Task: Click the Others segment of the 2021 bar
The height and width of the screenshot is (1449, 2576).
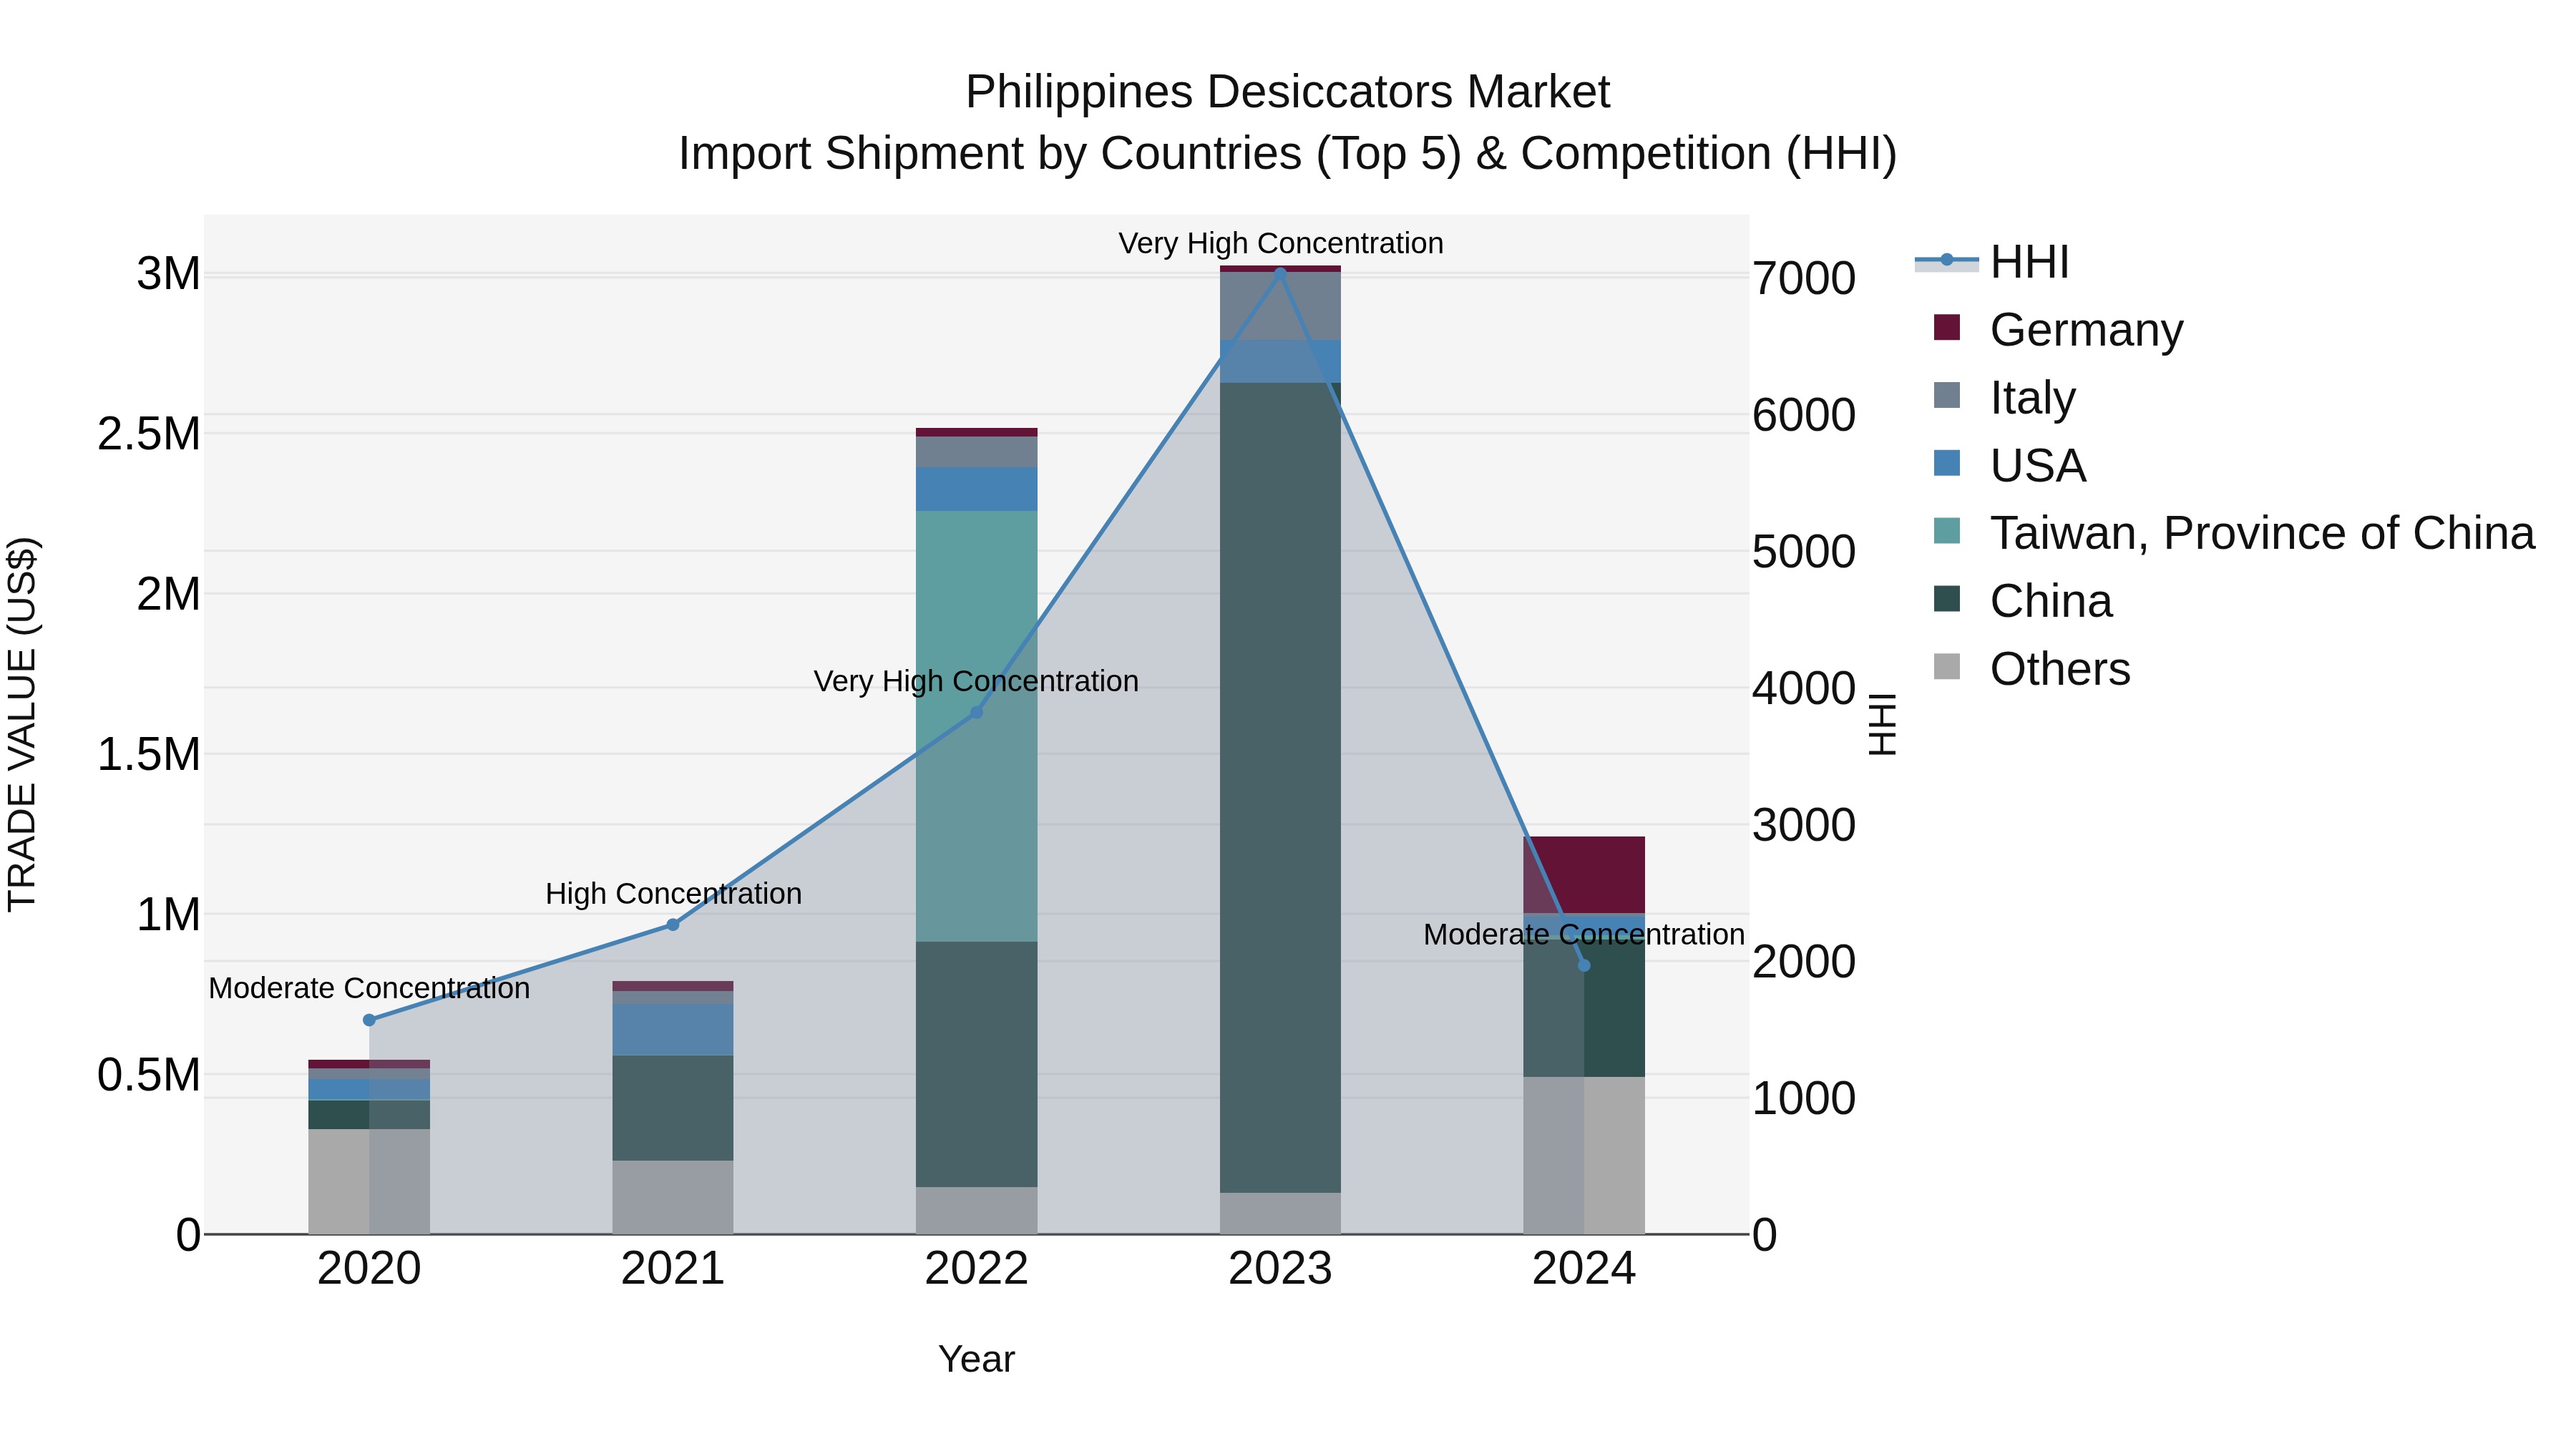Action: 673,1197
